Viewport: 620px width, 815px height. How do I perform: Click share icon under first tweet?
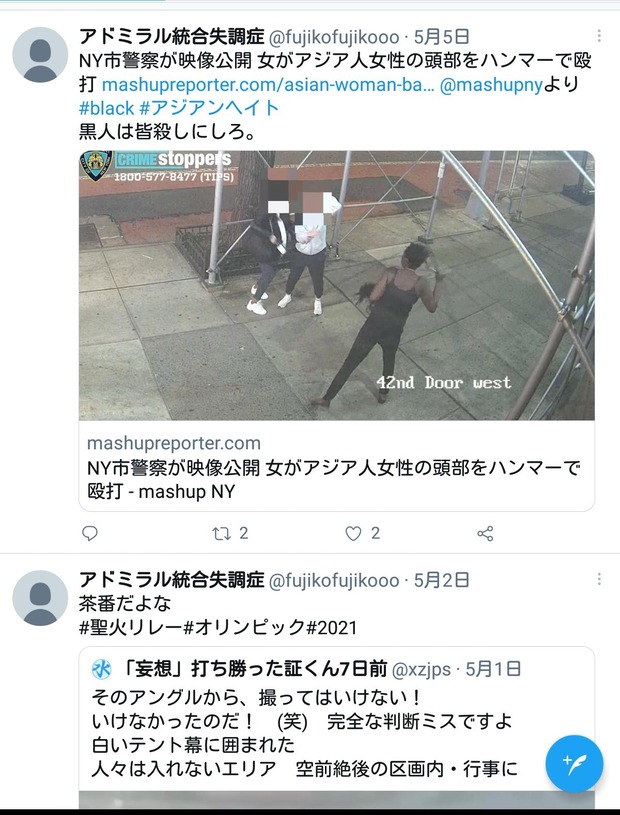[x=485, y=534]
